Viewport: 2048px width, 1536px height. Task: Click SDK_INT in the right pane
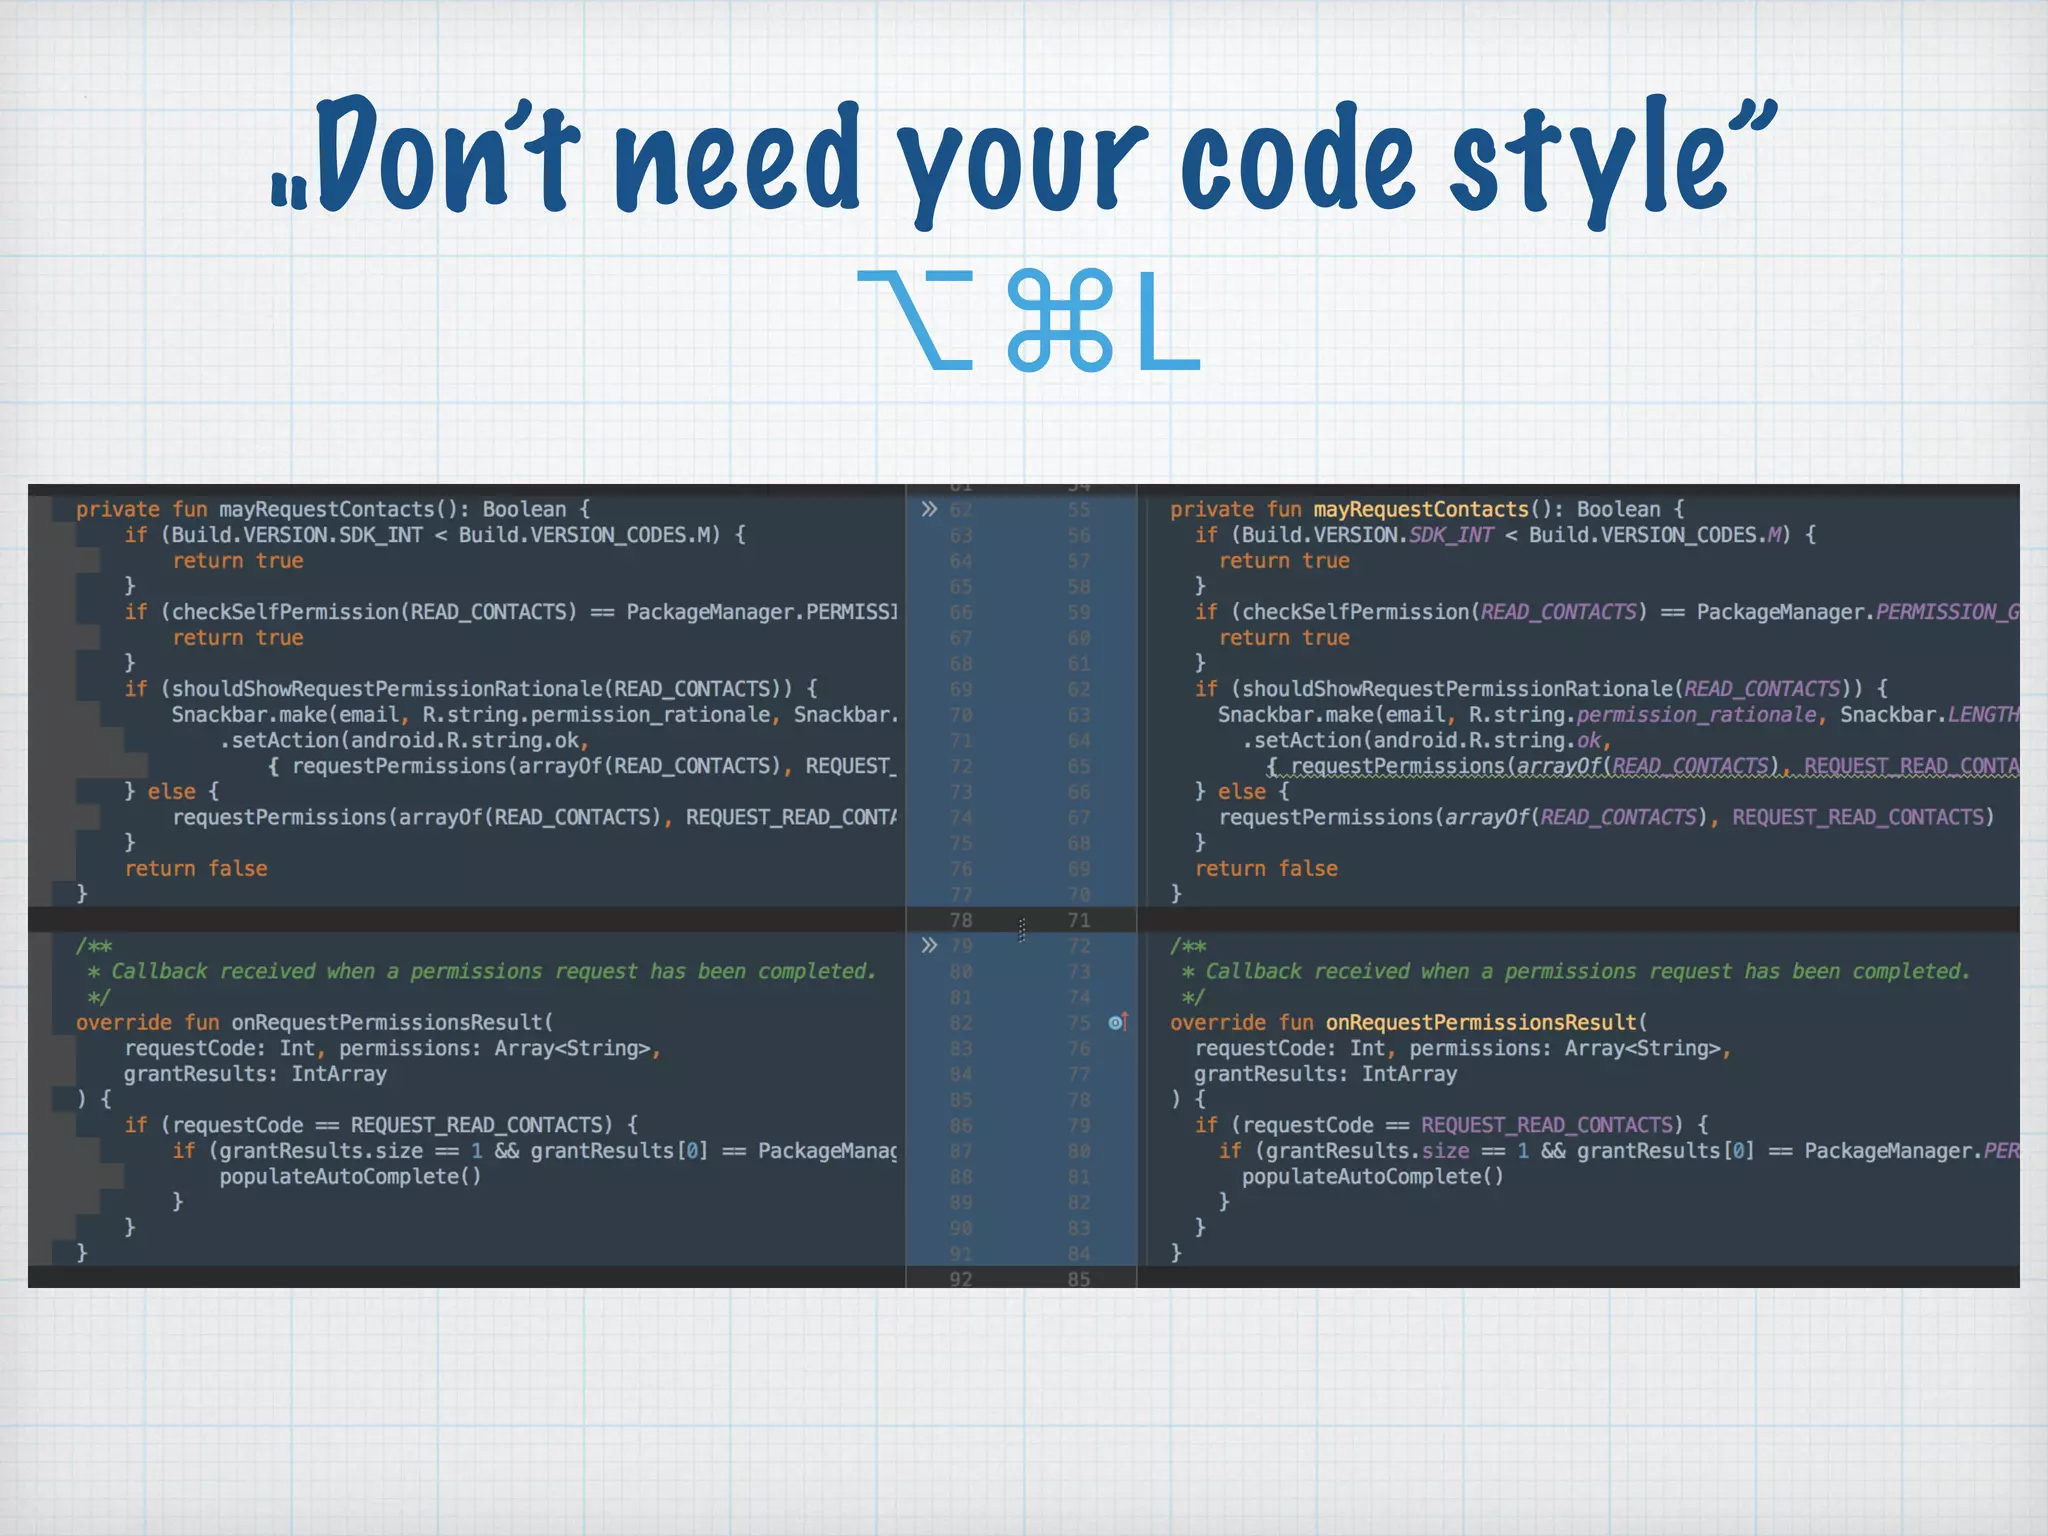coord(1450,535)
